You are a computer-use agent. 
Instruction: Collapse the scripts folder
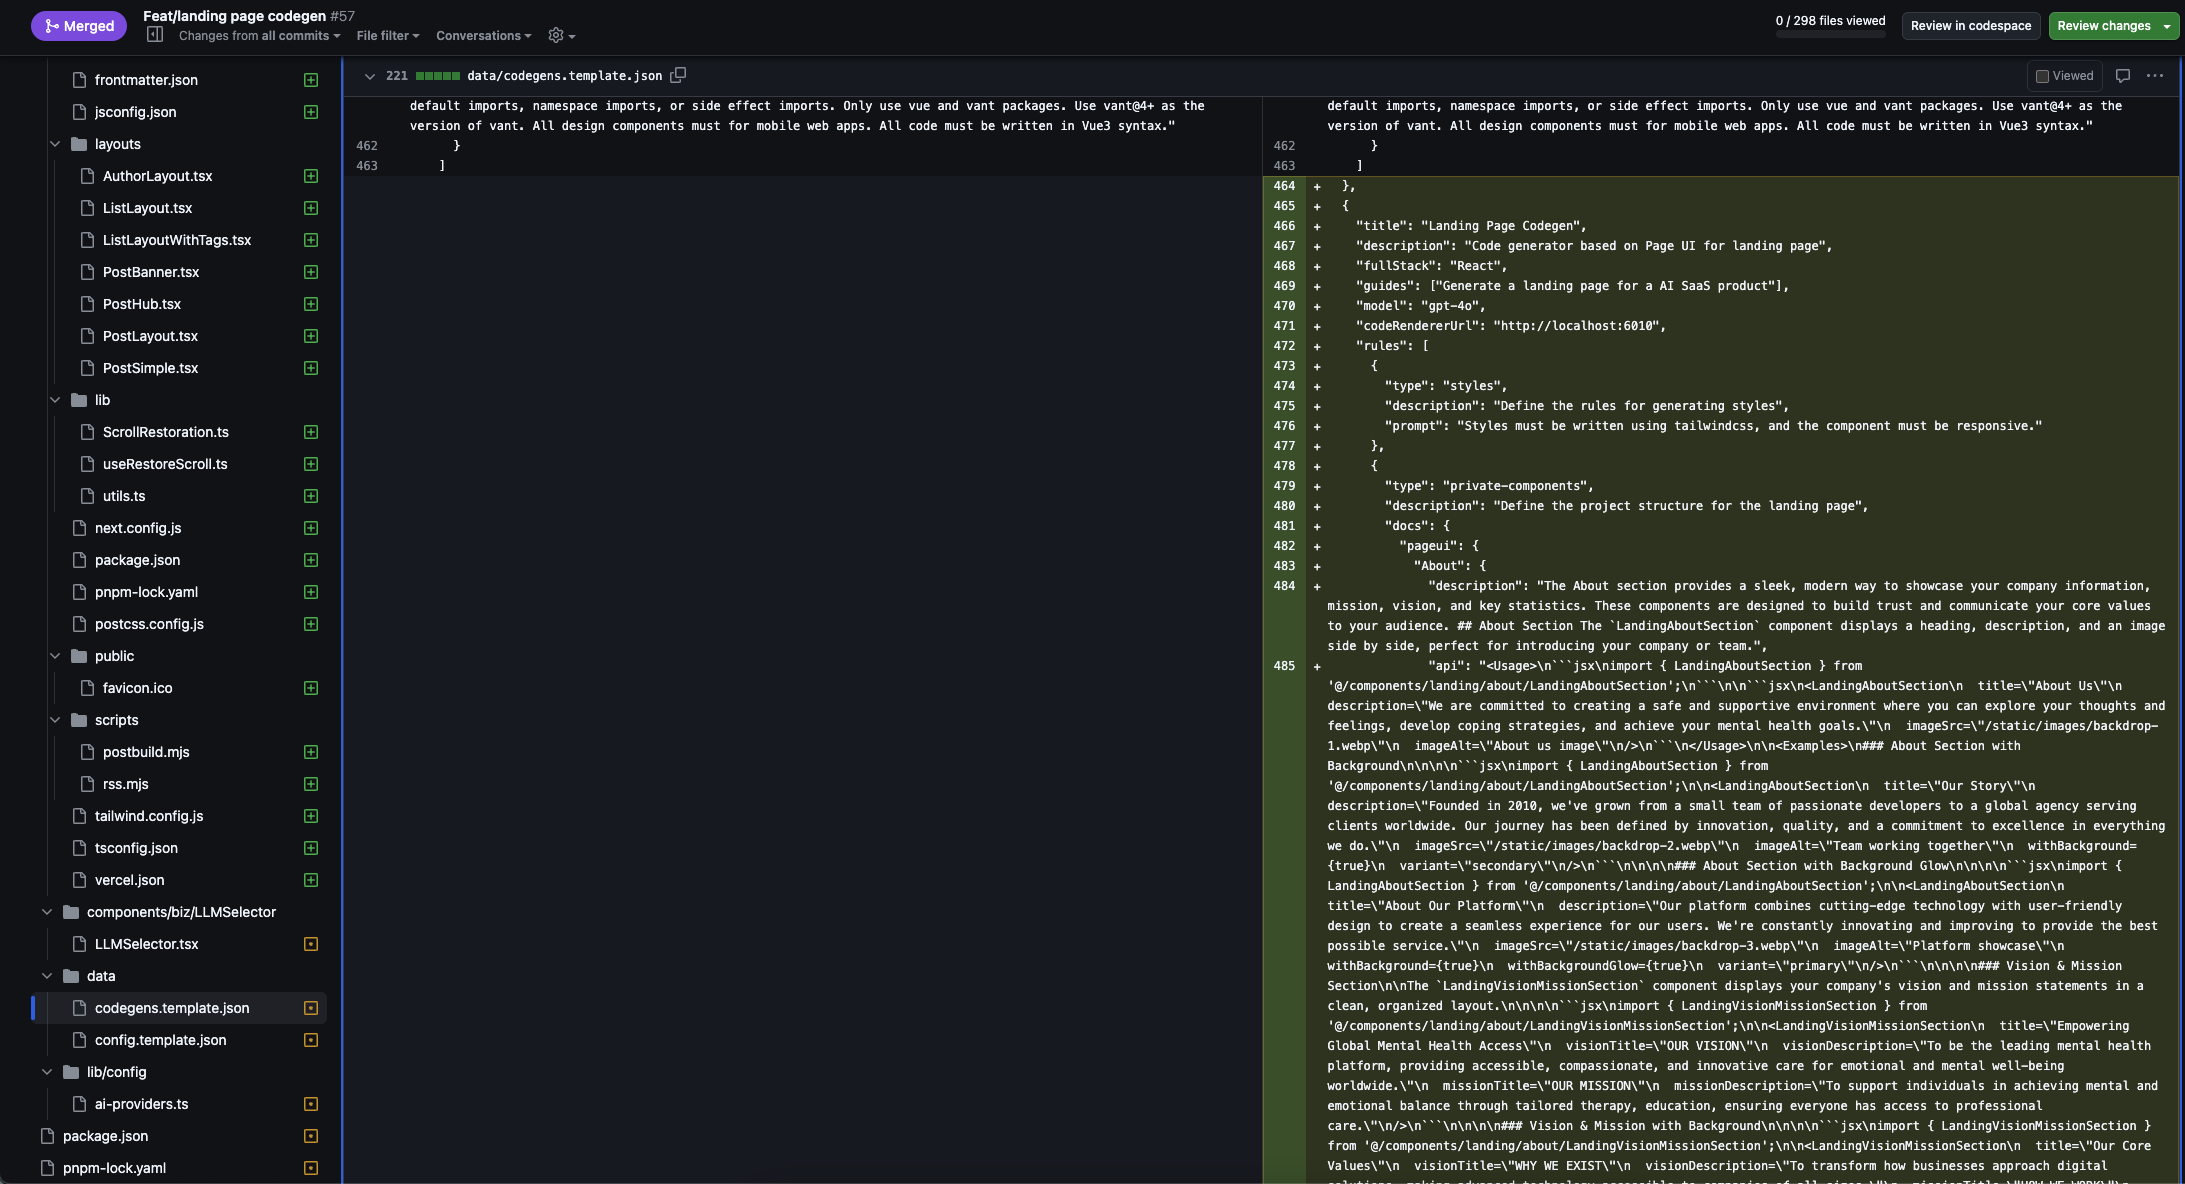[x=56, y=720]
